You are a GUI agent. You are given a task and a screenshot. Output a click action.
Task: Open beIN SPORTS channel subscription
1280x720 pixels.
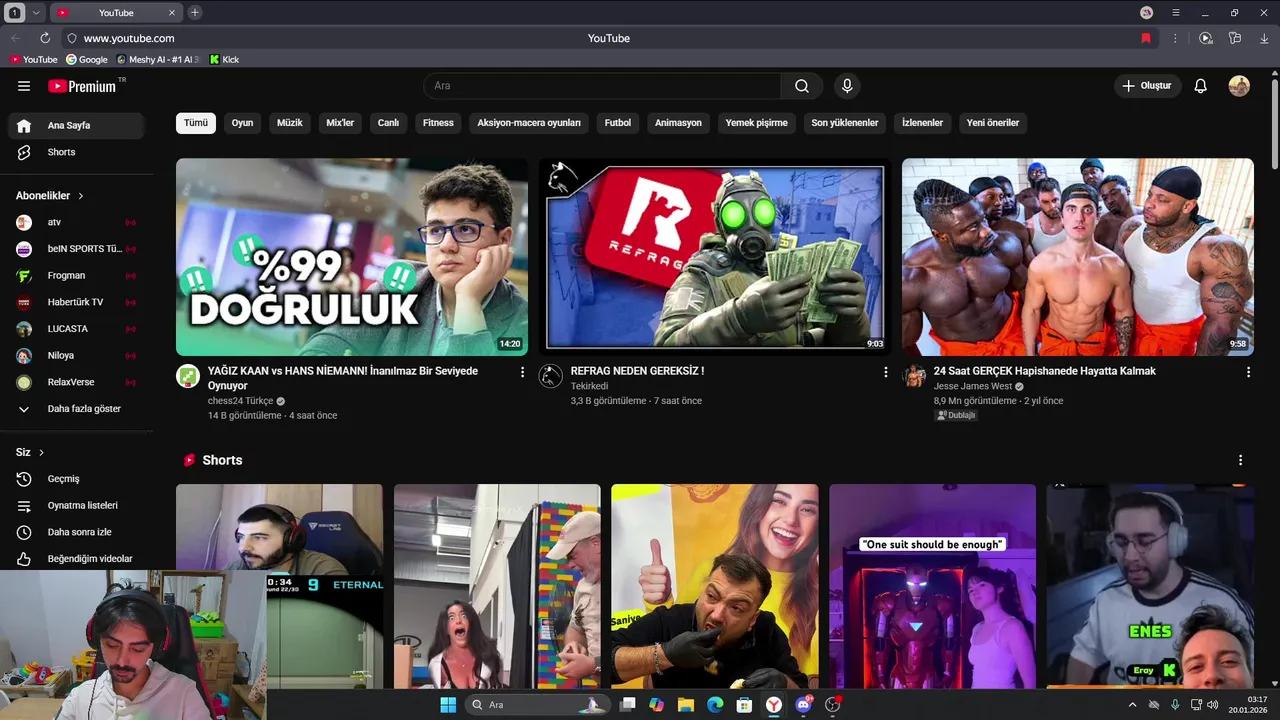[x=78, y=249]
